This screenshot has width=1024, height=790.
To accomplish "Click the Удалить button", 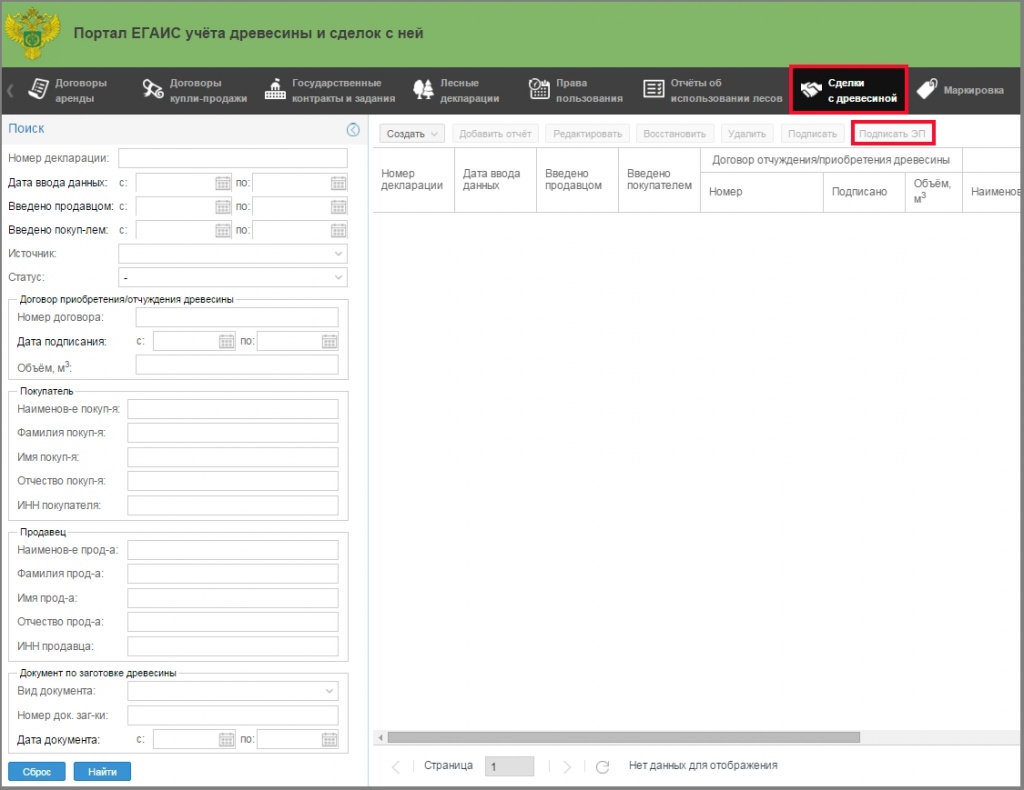I will tap(747, 134).
